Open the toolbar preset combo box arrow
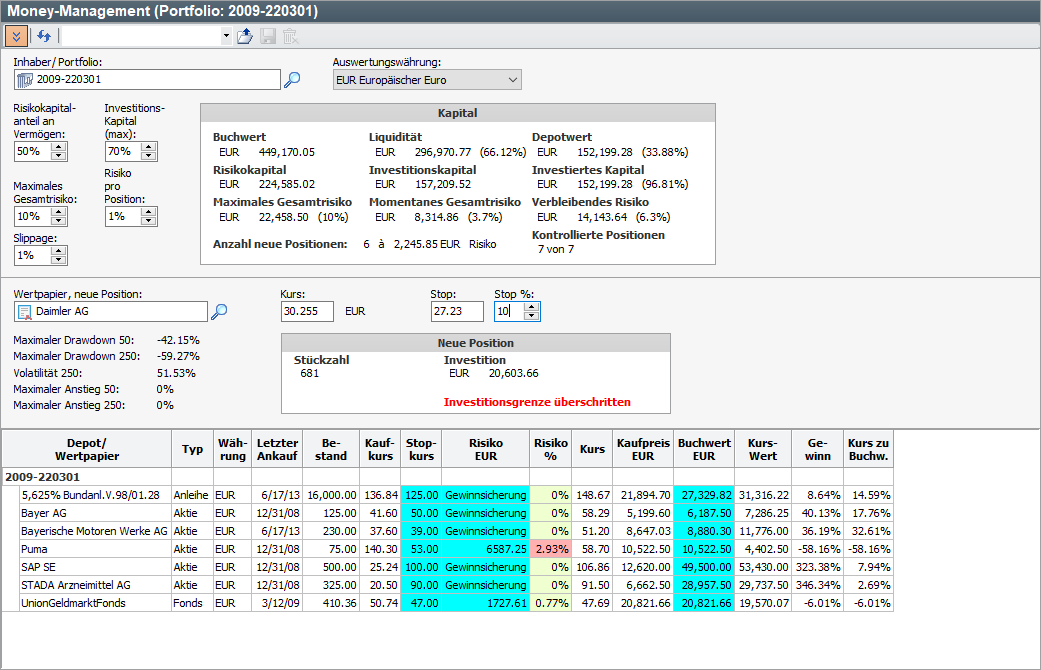 pos(225,36)
